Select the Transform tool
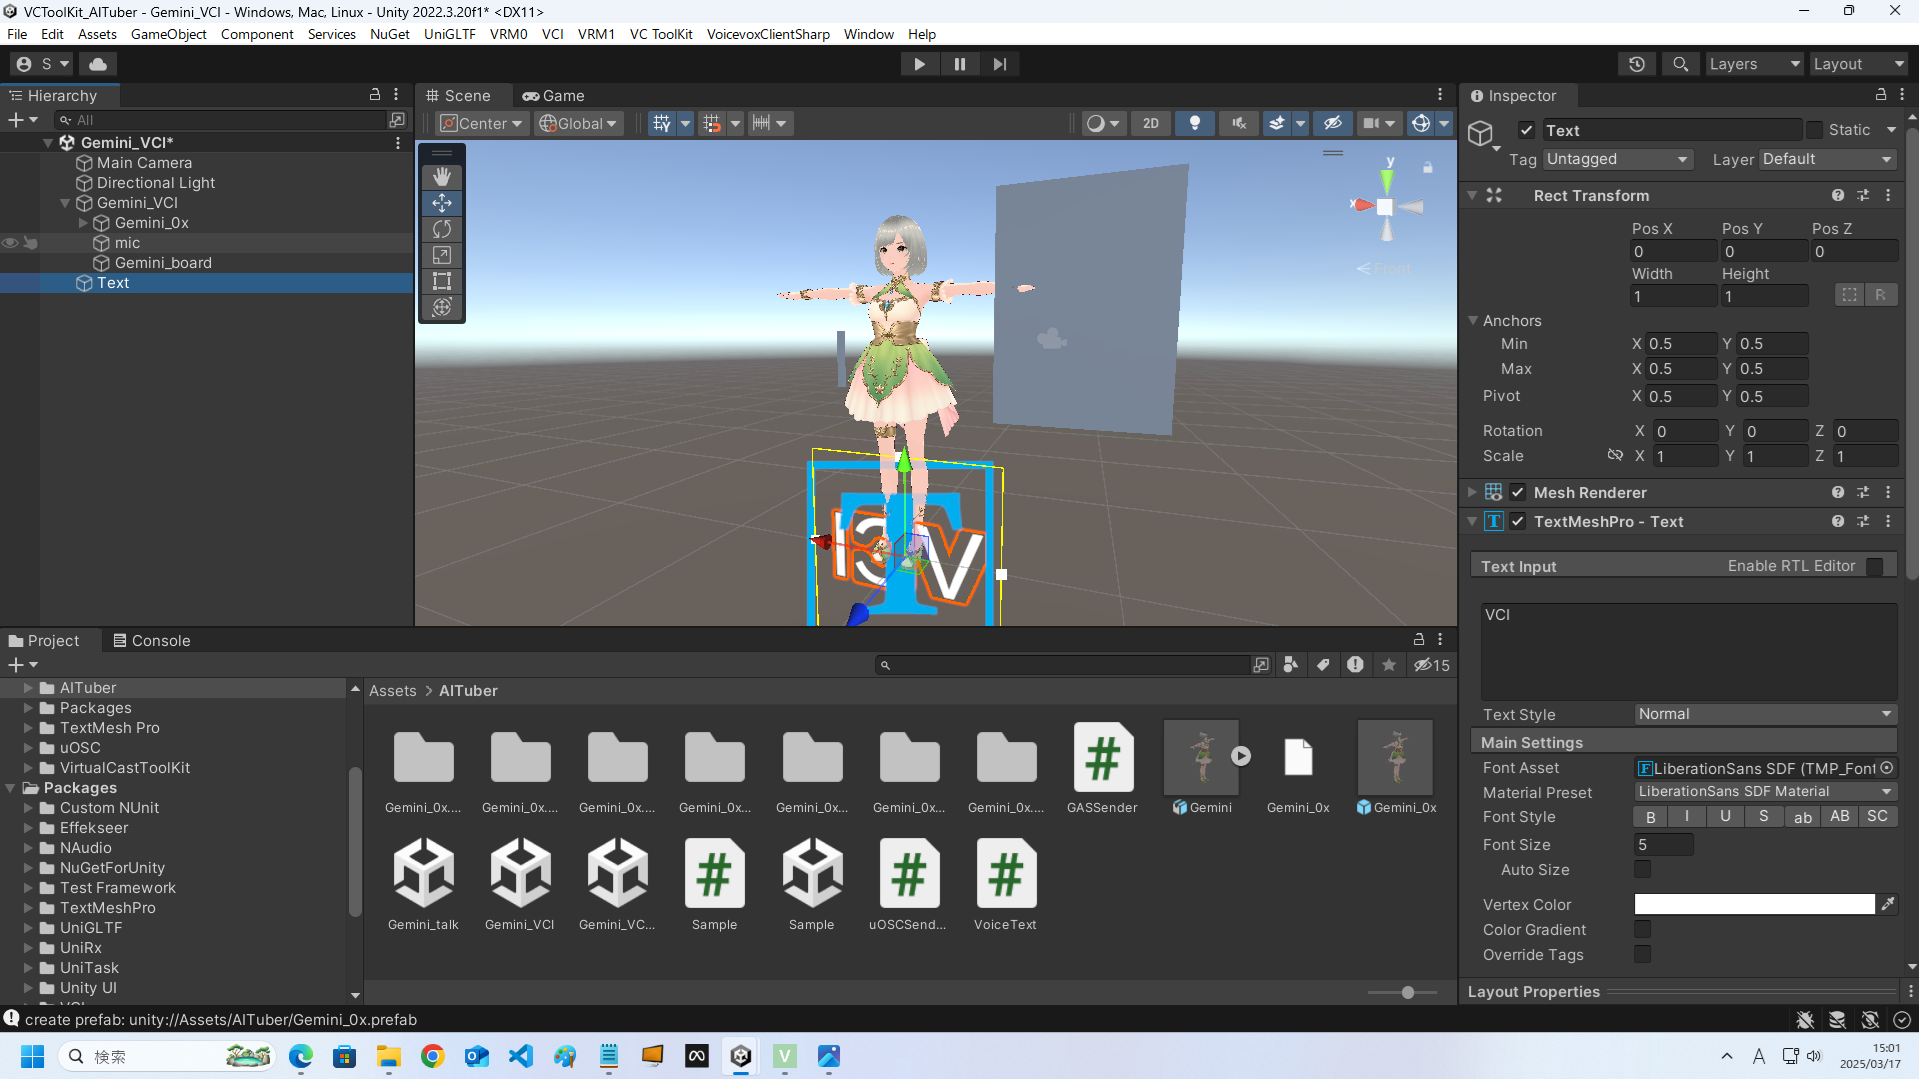Screen dimensions: 1919x1080 point(441,307)
